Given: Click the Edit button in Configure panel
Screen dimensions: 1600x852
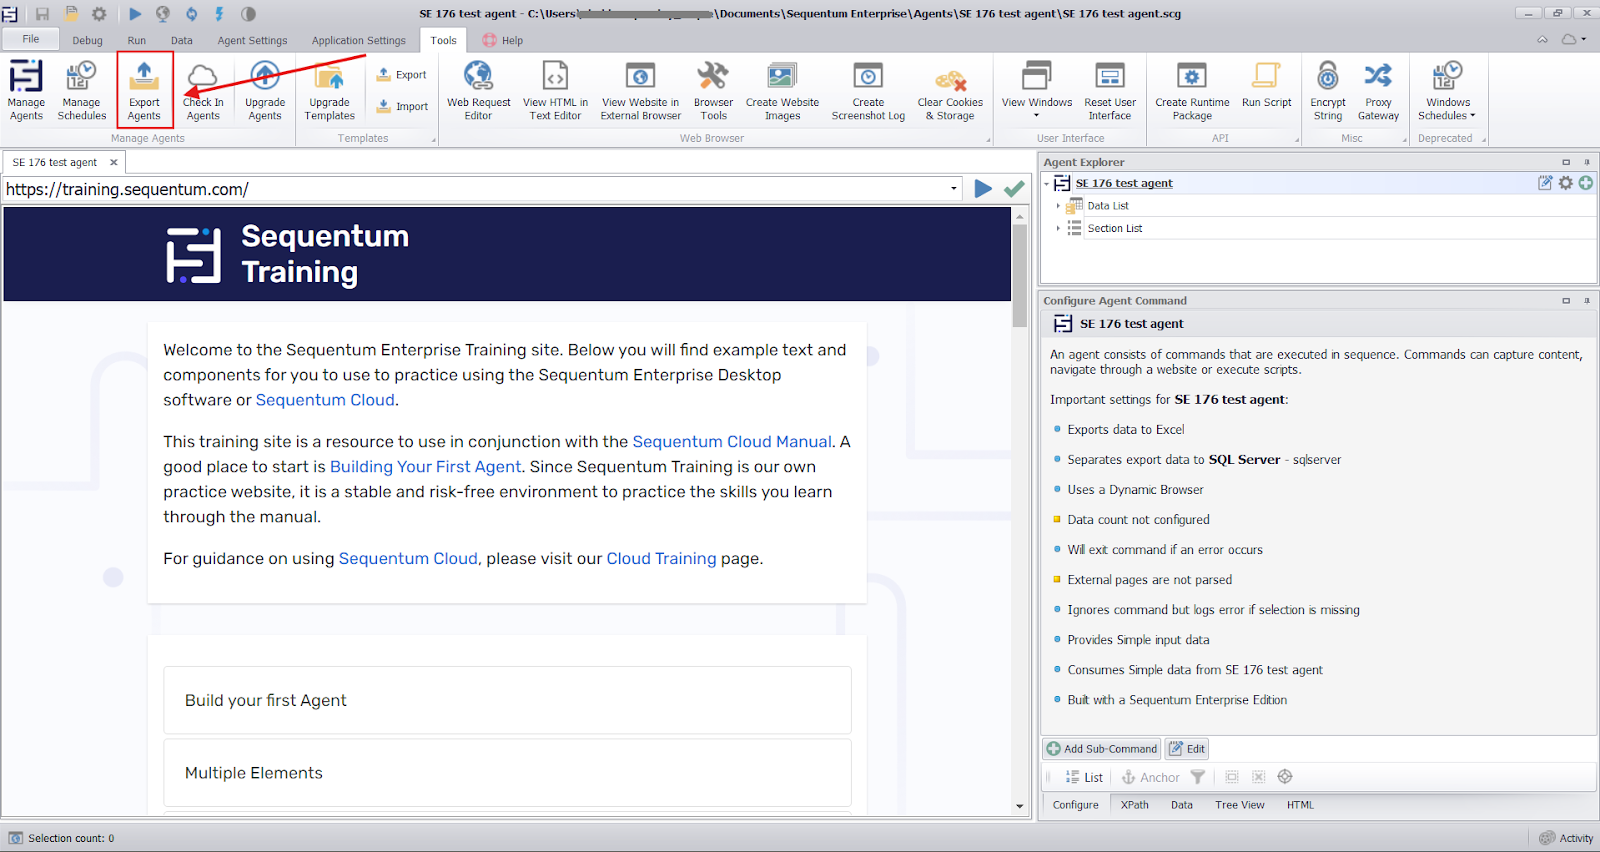Looking at the screenshot, I should (x=1187, y=749).
